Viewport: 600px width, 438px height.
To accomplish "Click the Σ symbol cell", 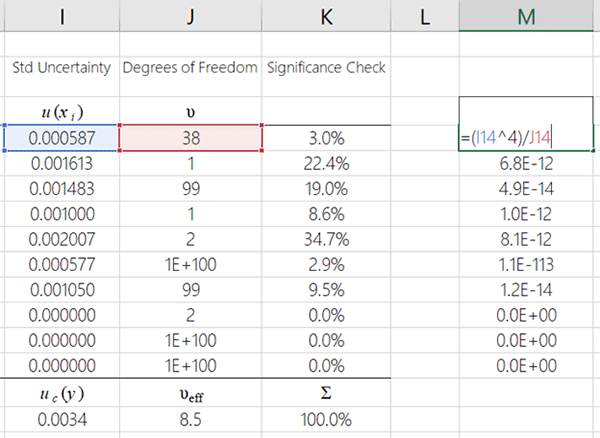I will [x=326, y=393].
